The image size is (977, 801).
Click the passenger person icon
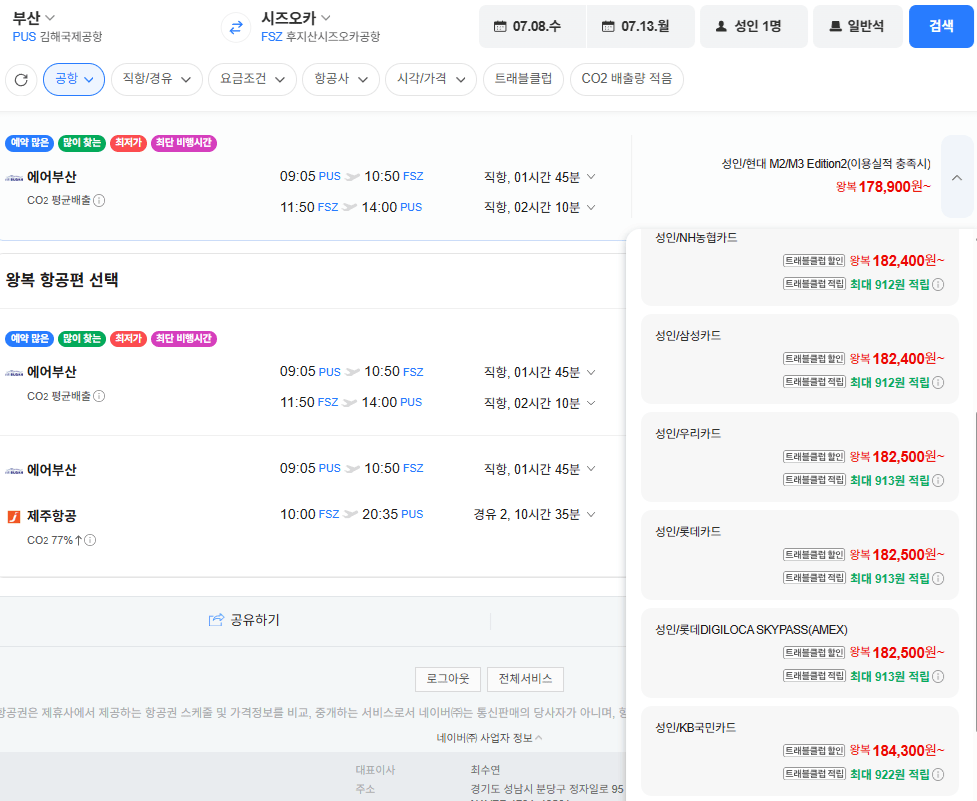coord(722,26)
